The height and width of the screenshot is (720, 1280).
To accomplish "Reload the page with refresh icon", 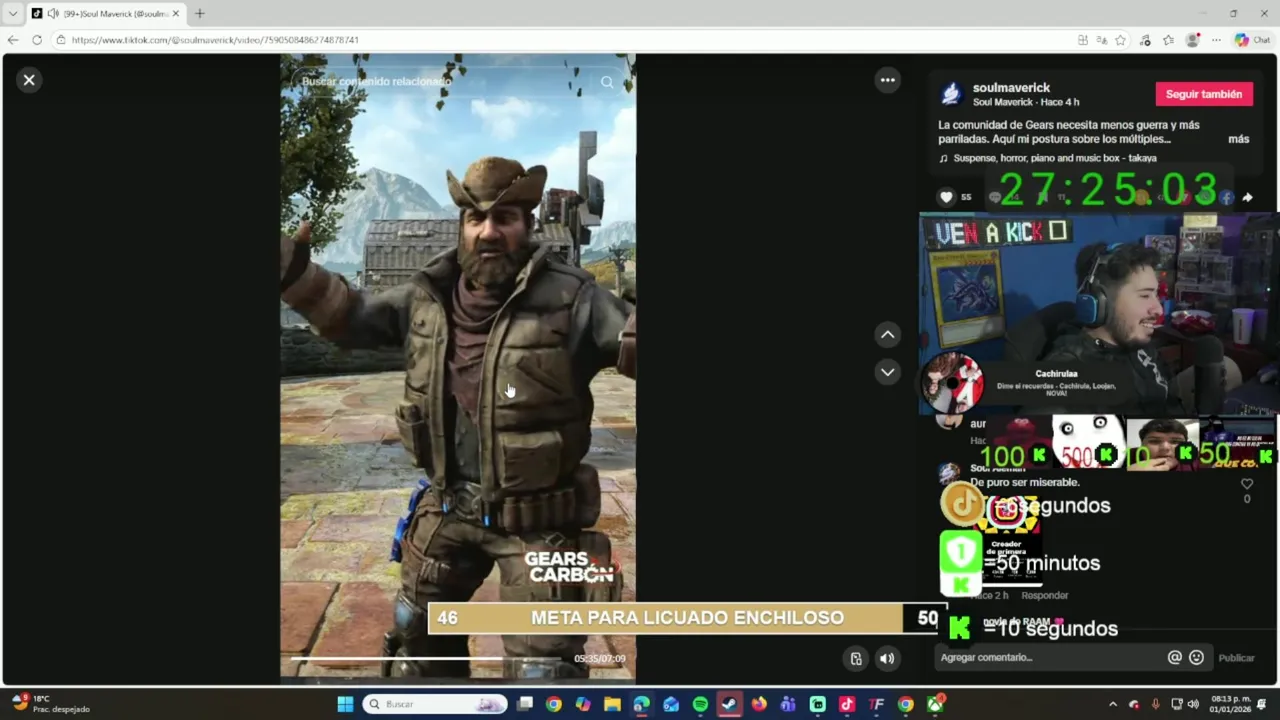I will point(37,40).
